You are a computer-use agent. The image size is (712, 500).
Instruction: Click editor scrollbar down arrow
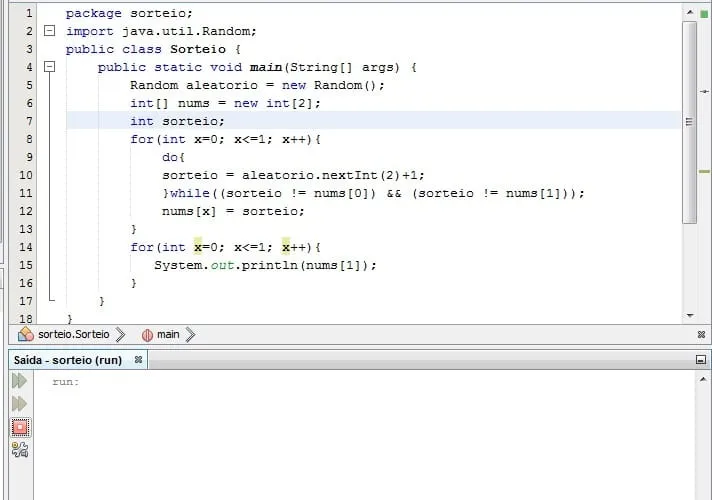coord(690,315)
